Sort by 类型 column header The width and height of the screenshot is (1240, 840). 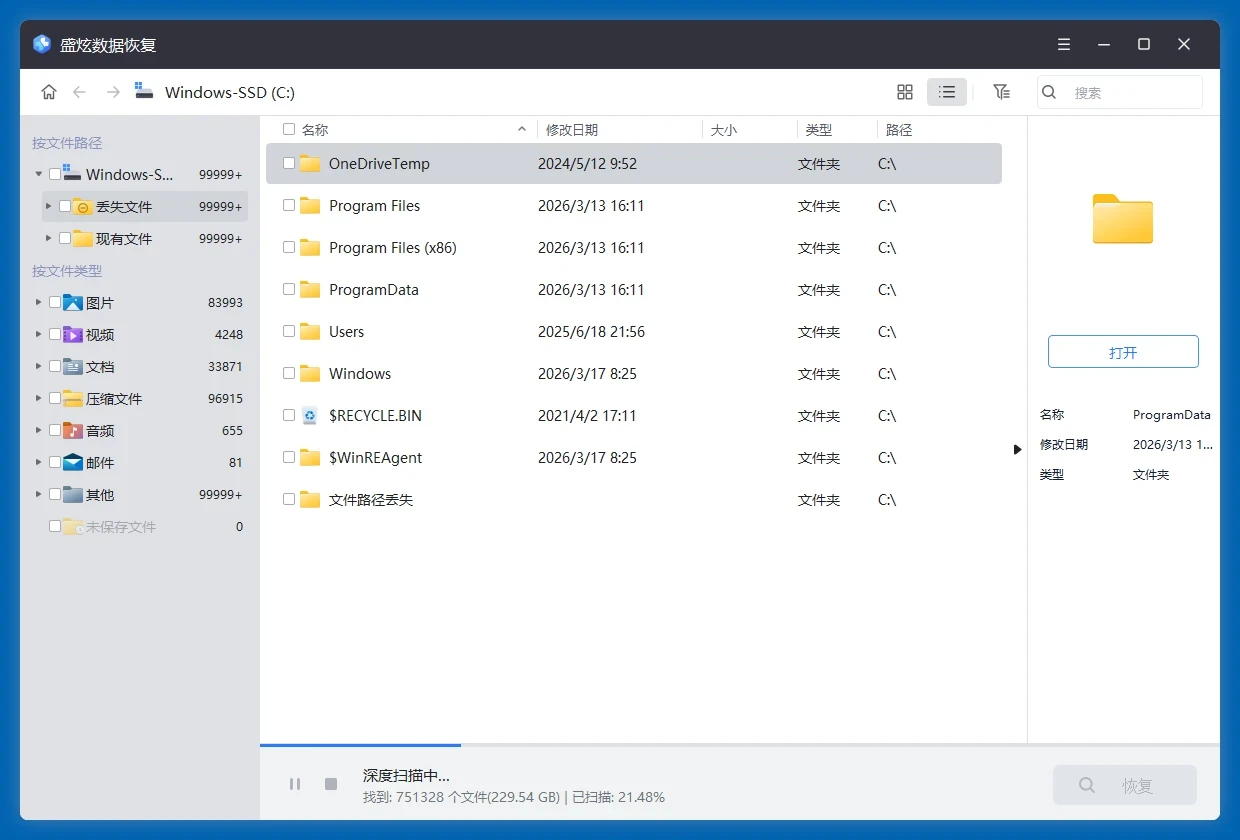(818, 130)
